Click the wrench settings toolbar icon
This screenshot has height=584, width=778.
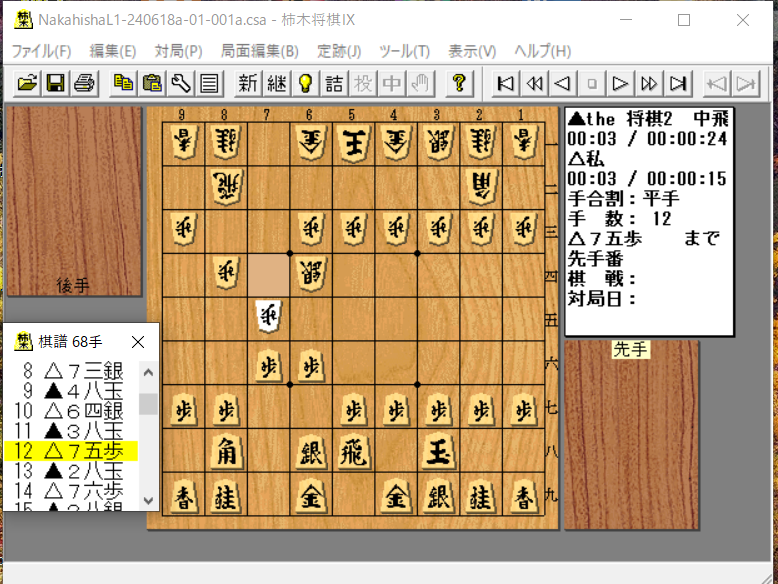181,83
